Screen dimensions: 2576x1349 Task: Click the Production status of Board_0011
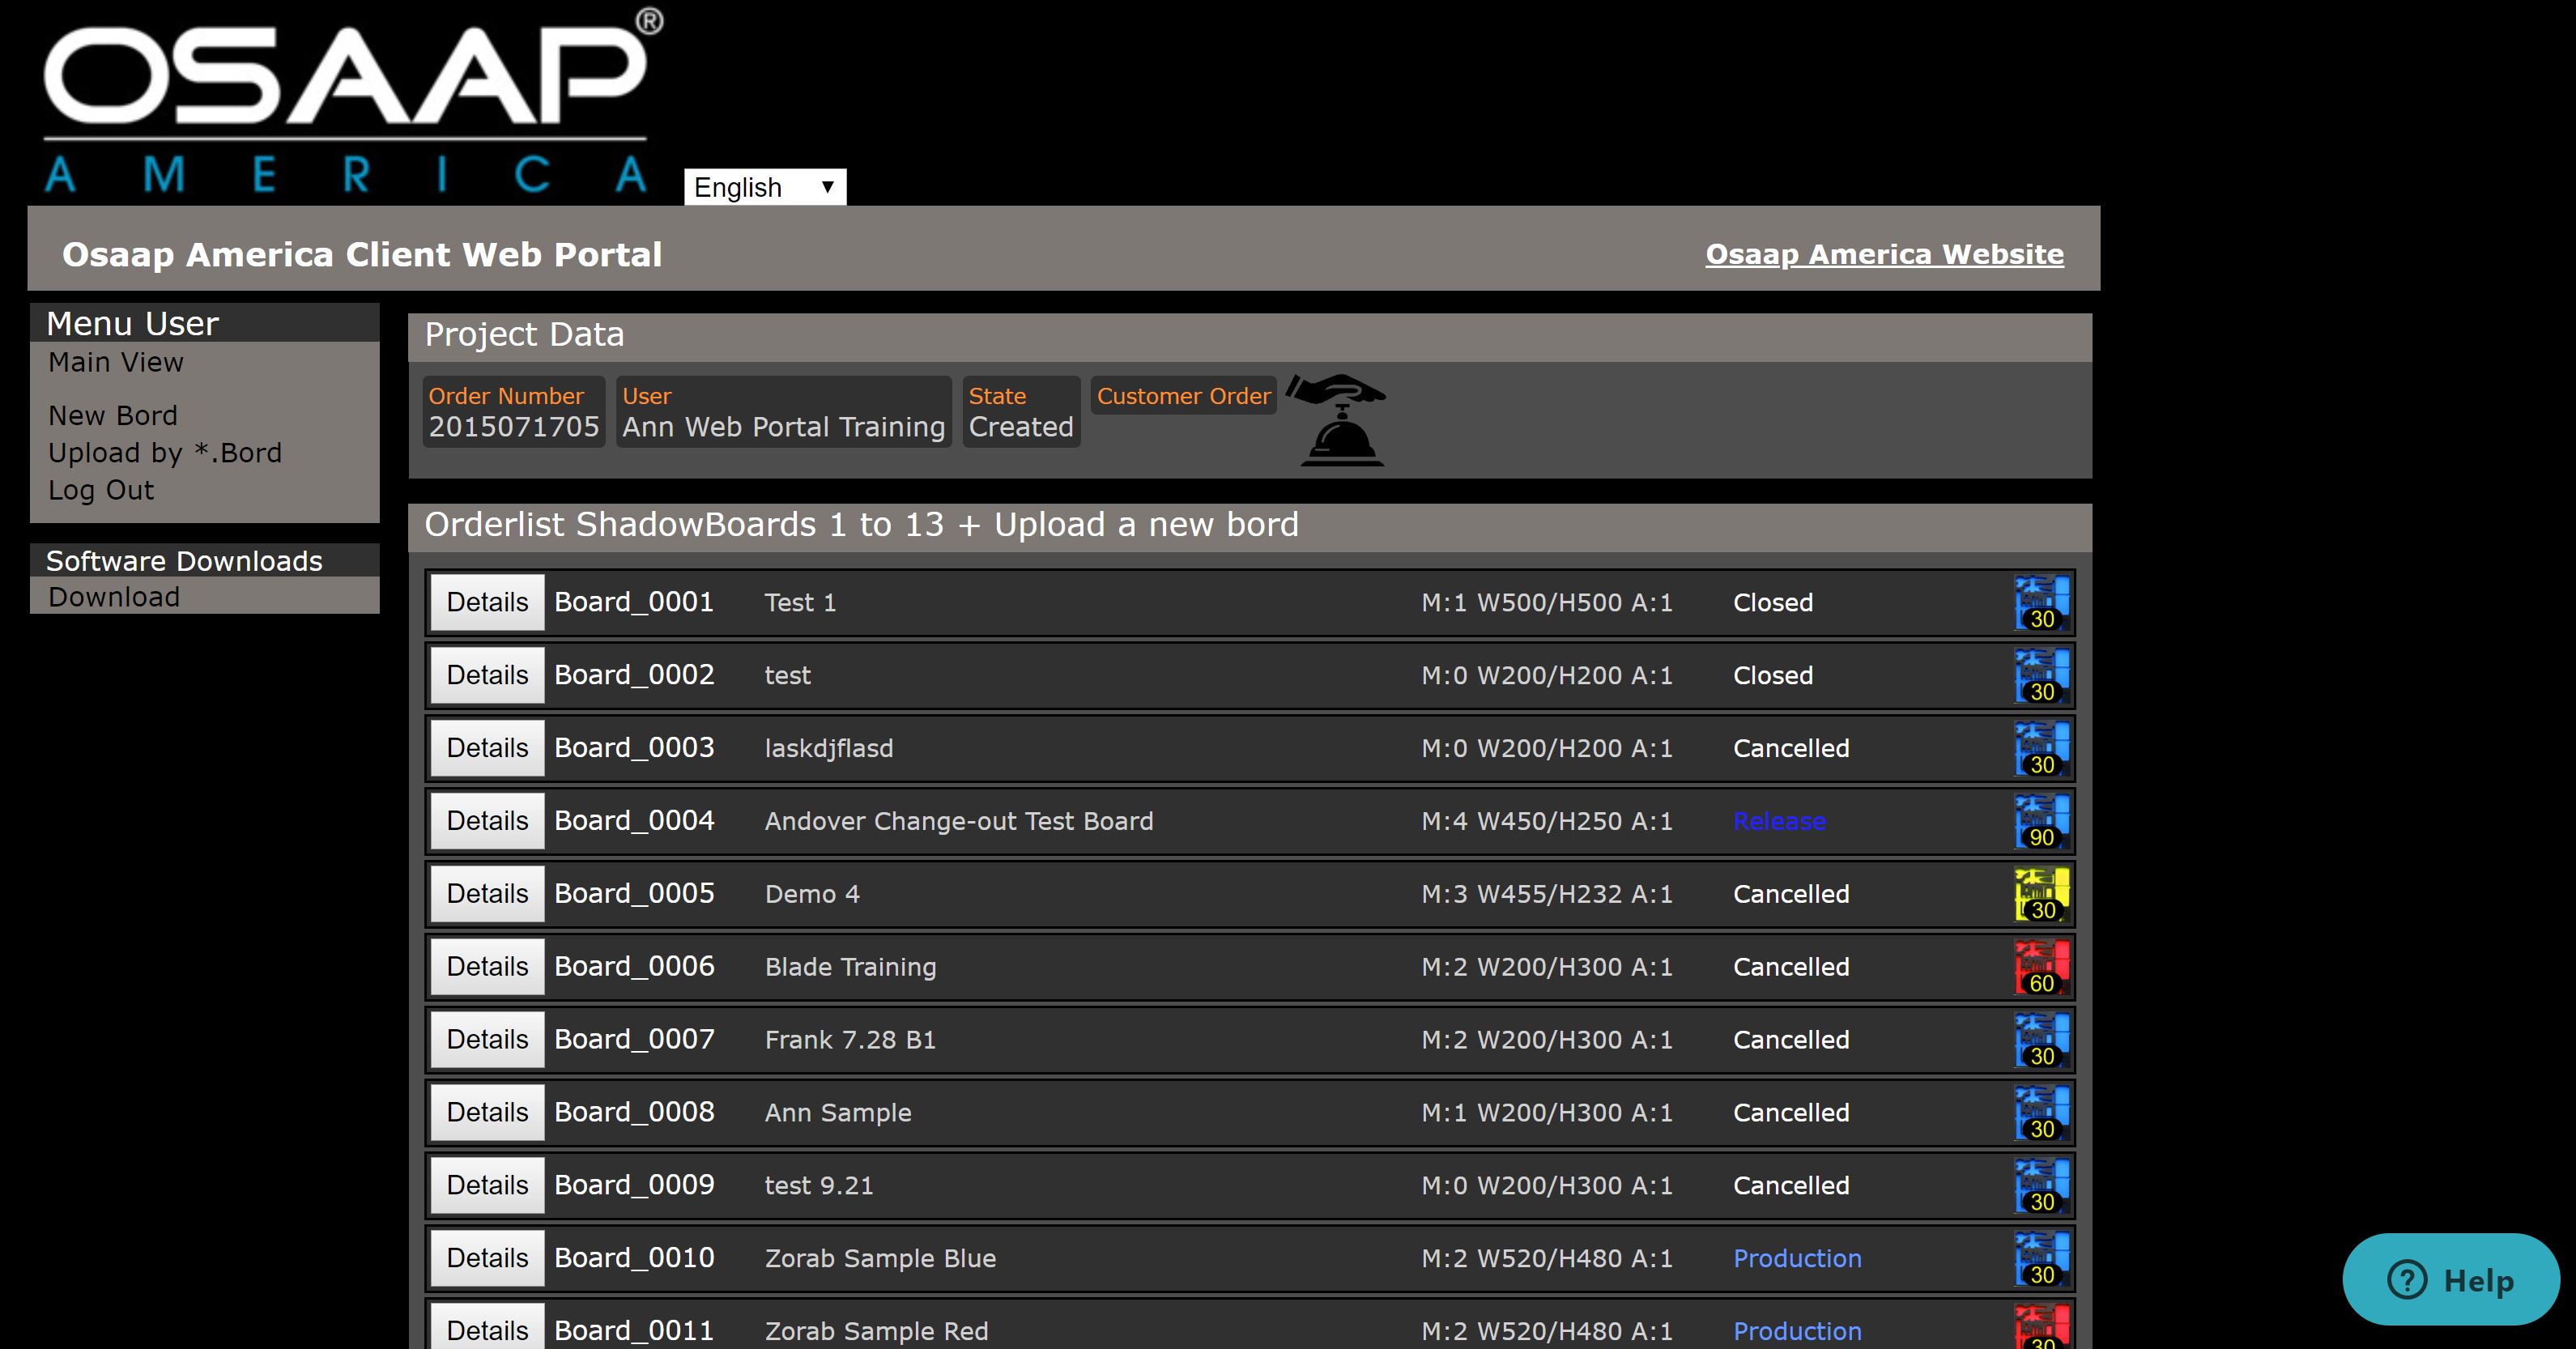pos(1797,1331)
